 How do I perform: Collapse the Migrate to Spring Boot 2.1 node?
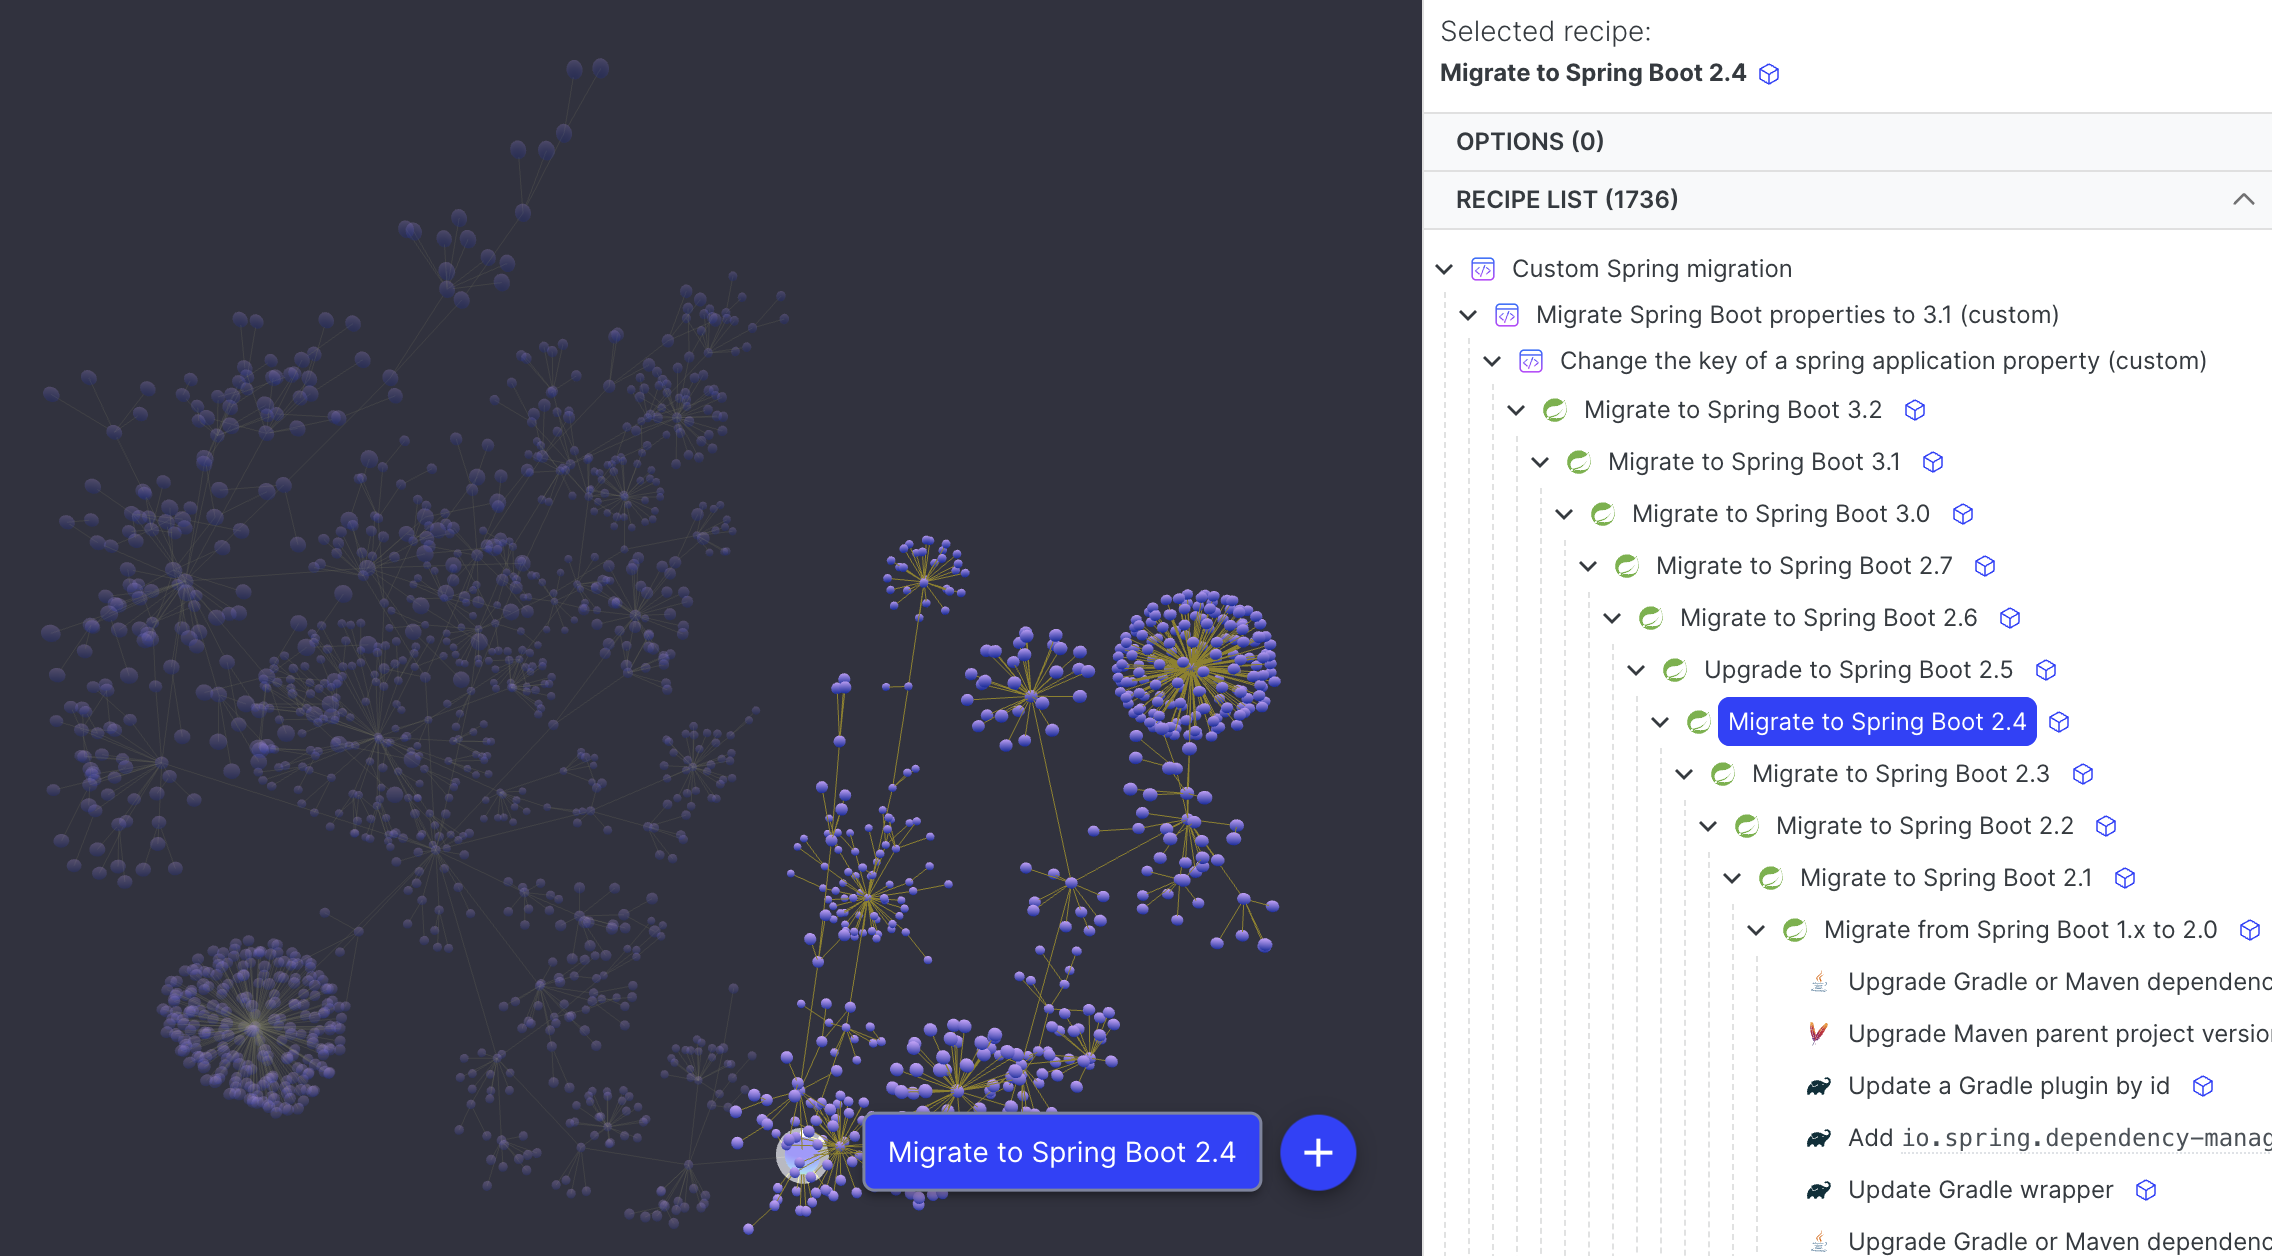coord(1732,878)
